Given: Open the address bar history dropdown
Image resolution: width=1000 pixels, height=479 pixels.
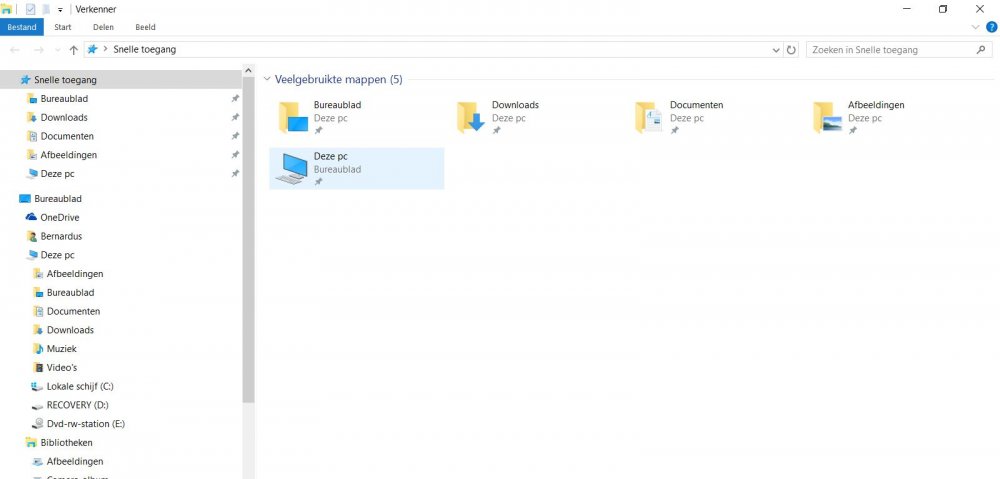Looking at the screenshot, I should [776, 50].
